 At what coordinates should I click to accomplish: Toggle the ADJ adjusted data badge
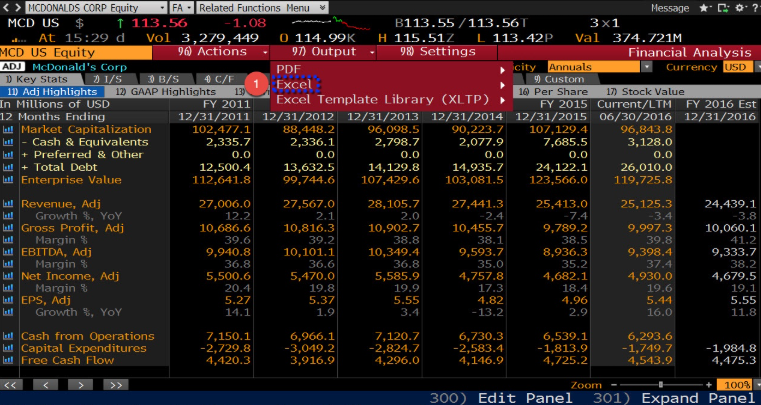pyautogui.click(x=13, y=67)
